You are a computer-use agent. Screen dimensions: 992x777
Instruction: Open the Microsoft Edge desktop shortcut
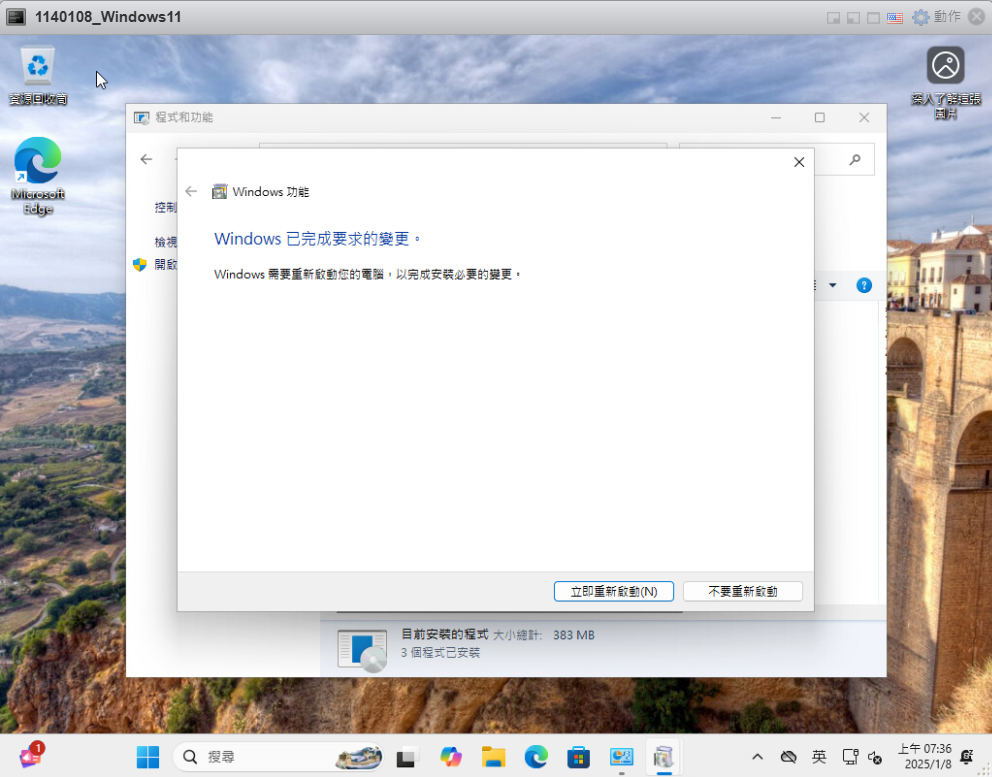[x=38, y=176]
